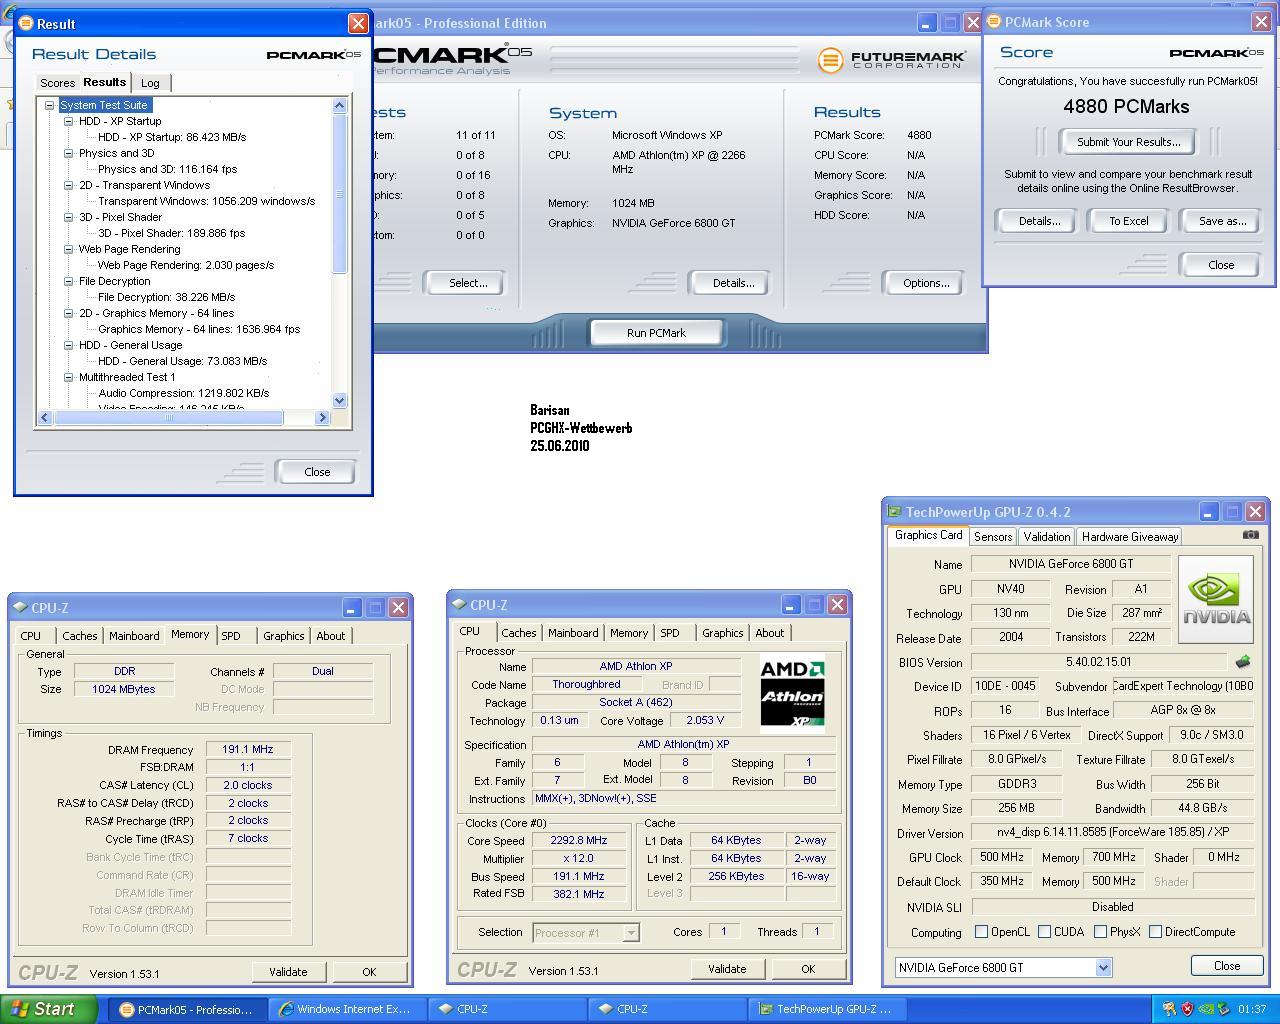This screenshot has height=1024, width=1280.
Task: Click the BIOS save chip icon in GPU-Z
Action: 1242,662
